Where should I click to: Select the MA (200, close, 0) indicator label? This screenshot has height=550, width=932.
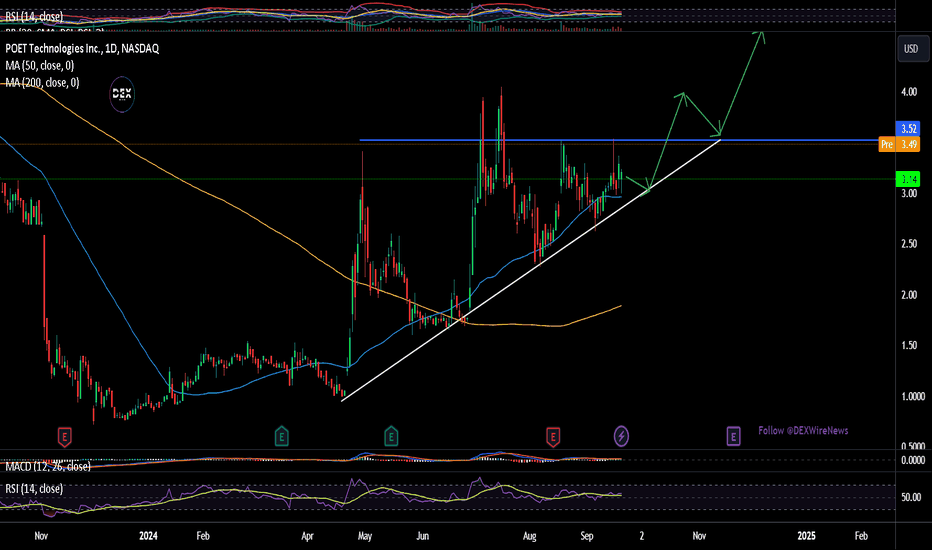coord(42,83)
